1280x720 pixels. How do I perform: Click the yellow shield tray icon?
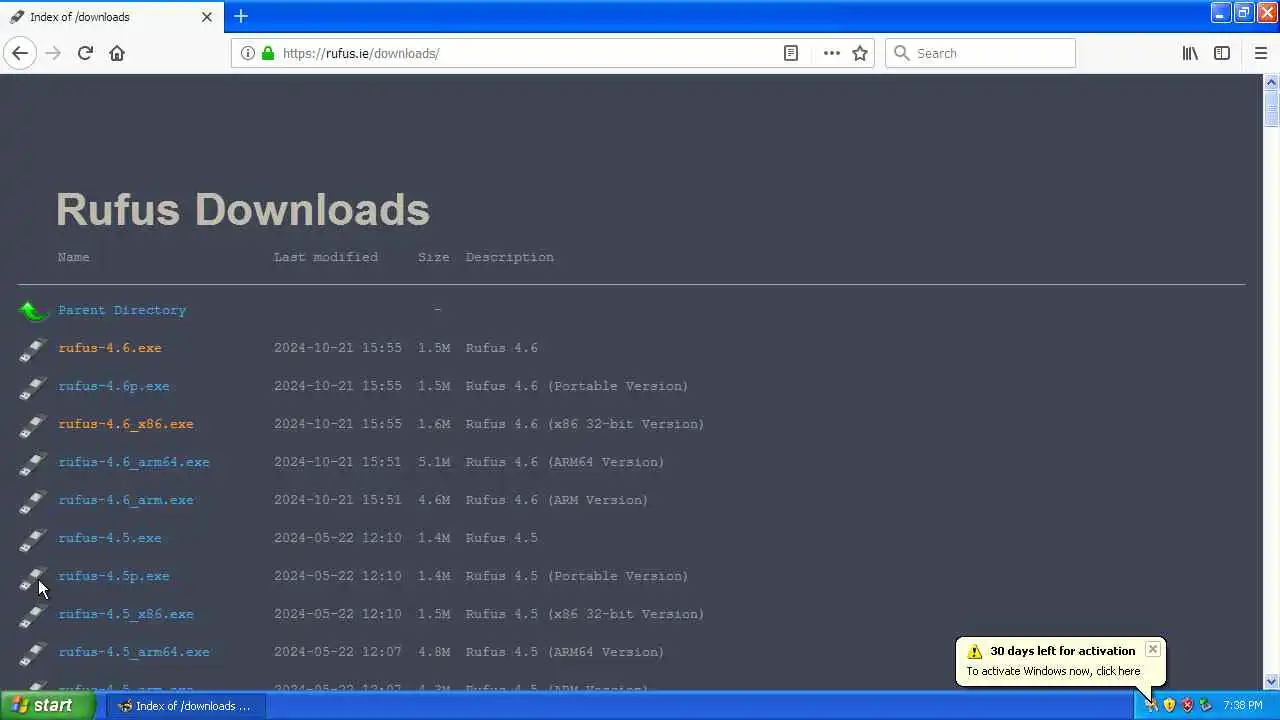tap(1169, 705)
